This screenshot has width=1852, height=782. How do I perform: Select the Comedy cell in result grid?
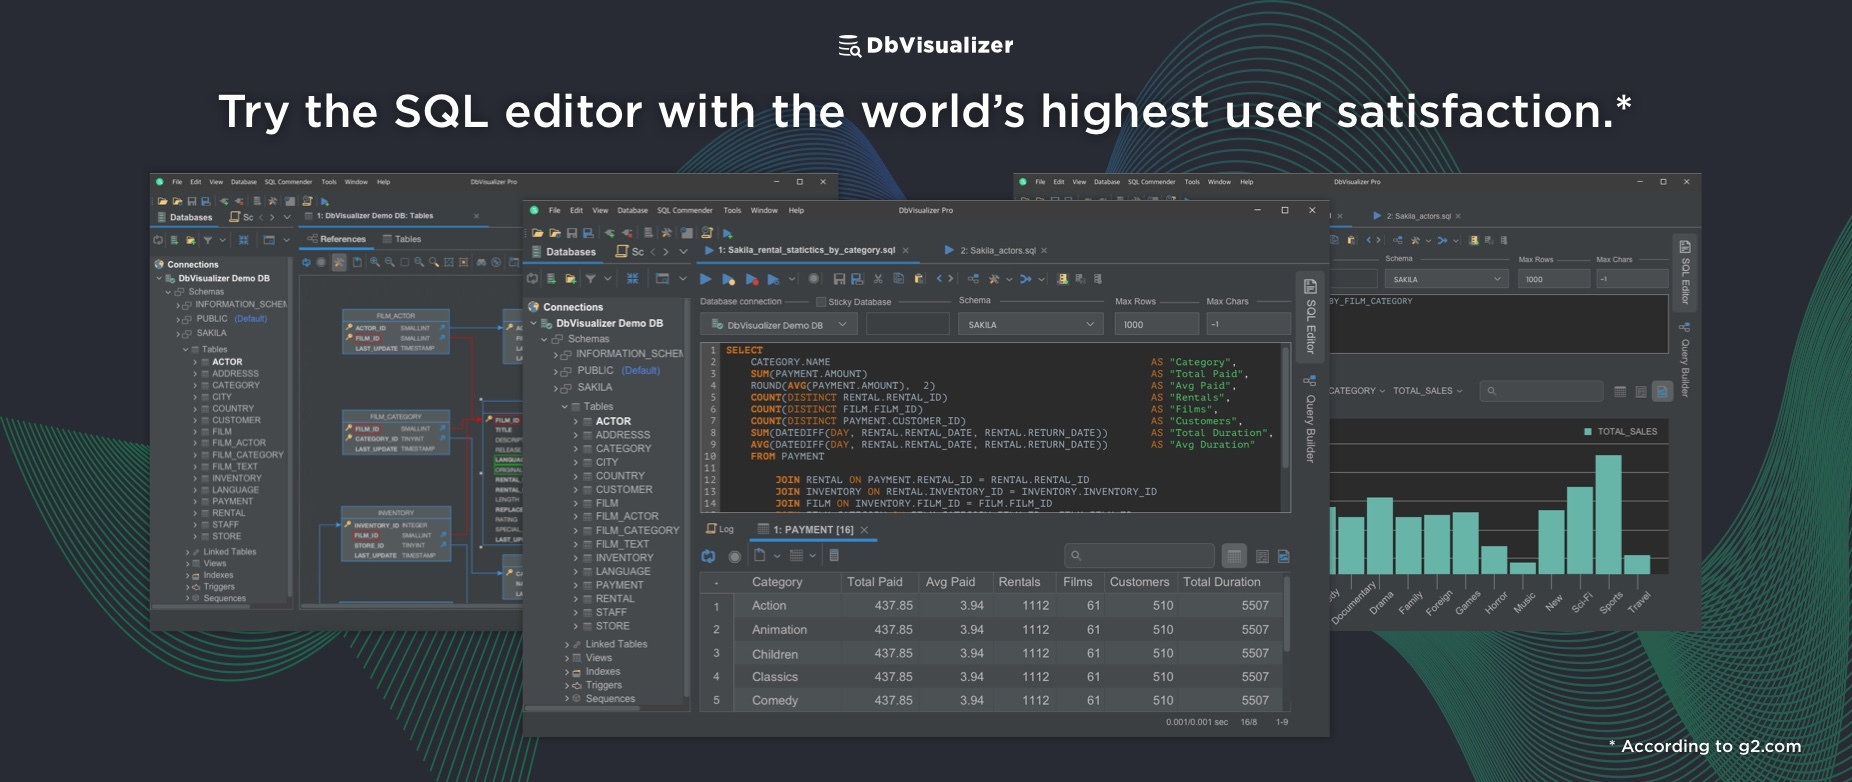click(775, 701)
